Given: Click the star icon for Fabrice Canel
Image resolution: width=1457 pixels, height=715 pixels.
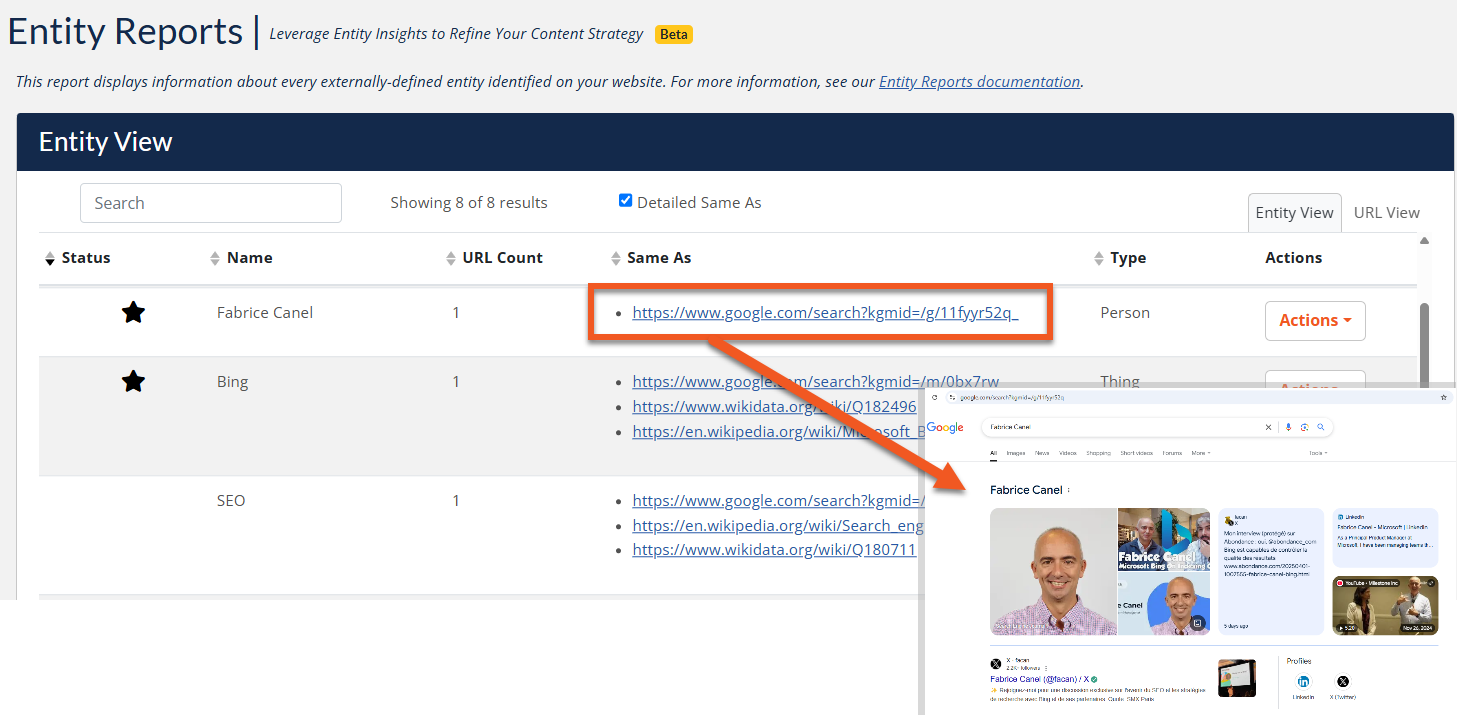Looking at the screenshot, I should 133,313.
